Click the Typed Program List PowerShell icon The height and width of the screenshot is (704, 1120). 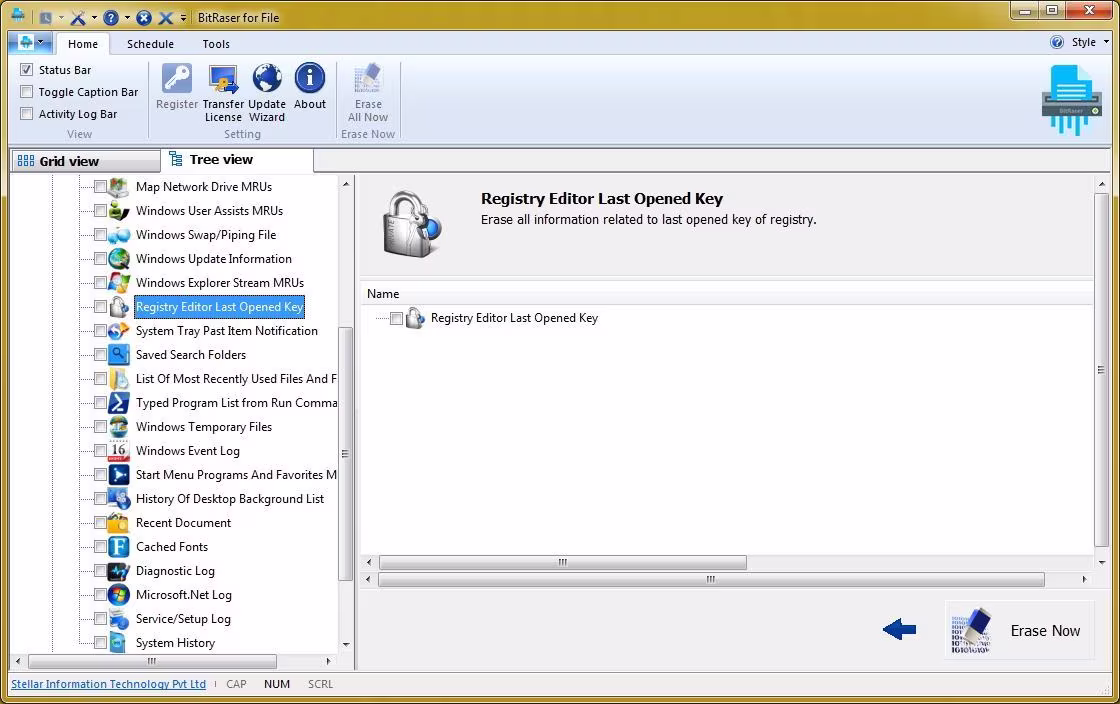click(x=119, y=403)
